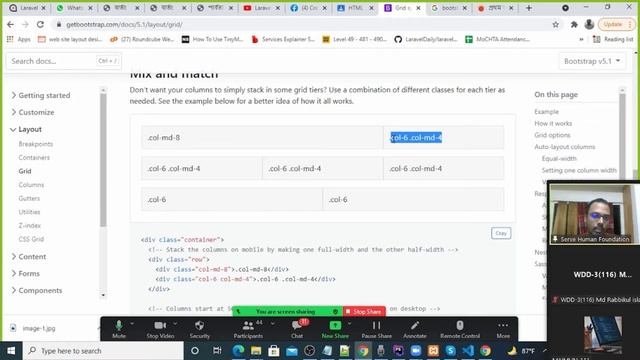The image size is (640, 360).
Task: Open the Chrome profile avatar
Action: coord(589,24)
